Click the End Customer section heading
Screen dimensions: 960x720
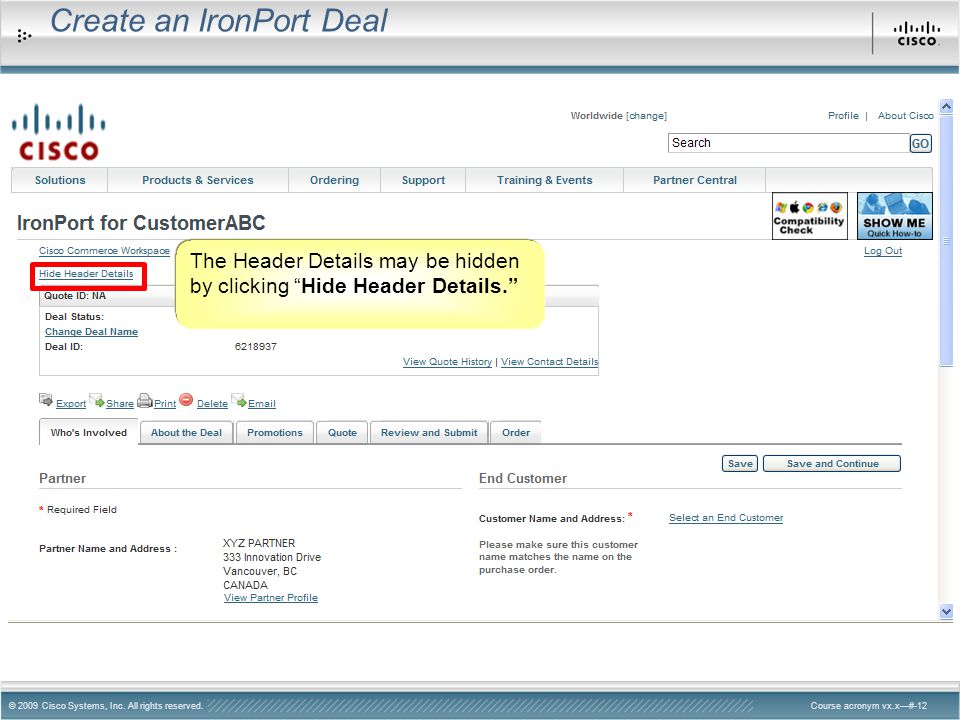click(x=523, y=478)
